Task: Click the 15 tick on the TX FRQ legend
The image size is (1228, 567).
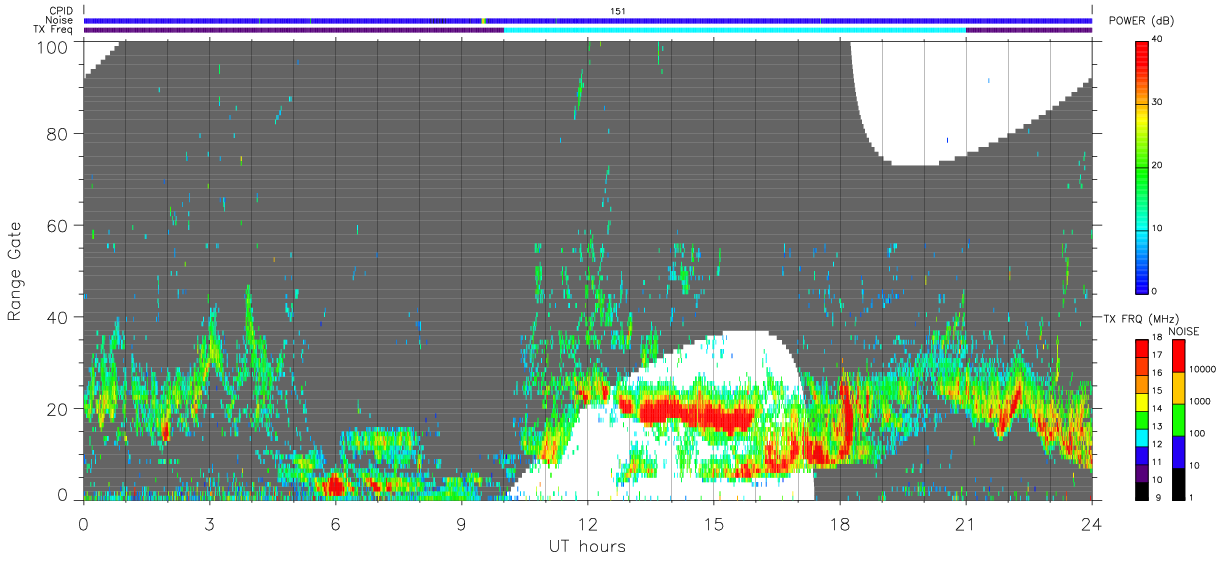Action: pyautogui.click(x=1158, y=391)
